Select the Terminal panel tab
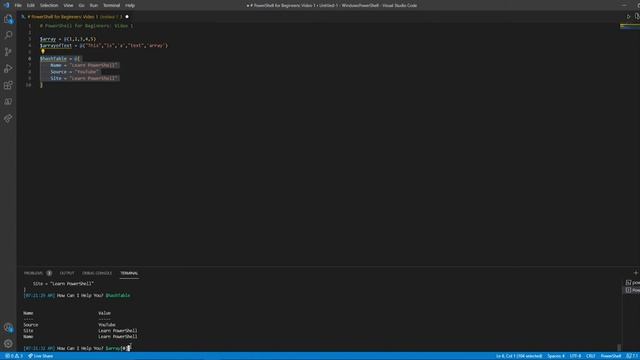This screenshot has height=360, width=640. click(129, 273)
